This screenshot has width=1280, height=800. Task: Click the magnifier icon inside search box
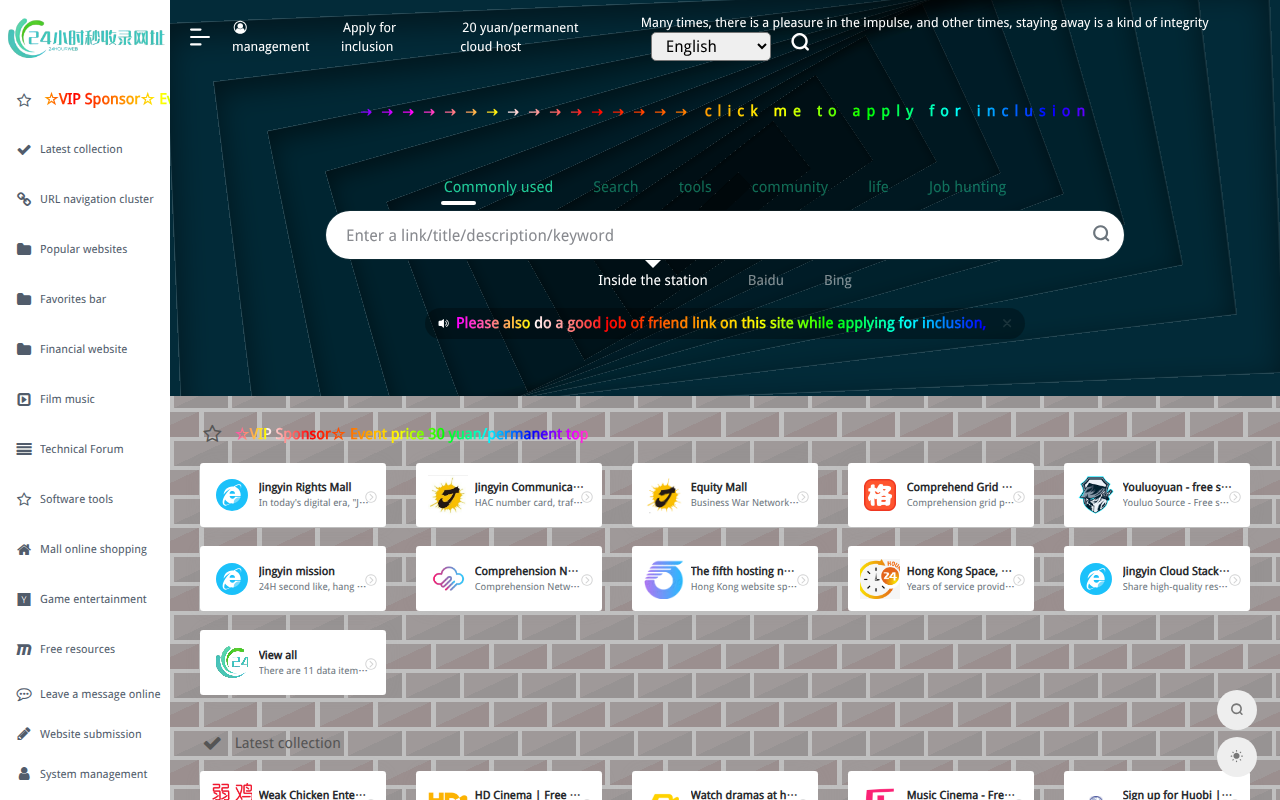[x=1100, y=234]
